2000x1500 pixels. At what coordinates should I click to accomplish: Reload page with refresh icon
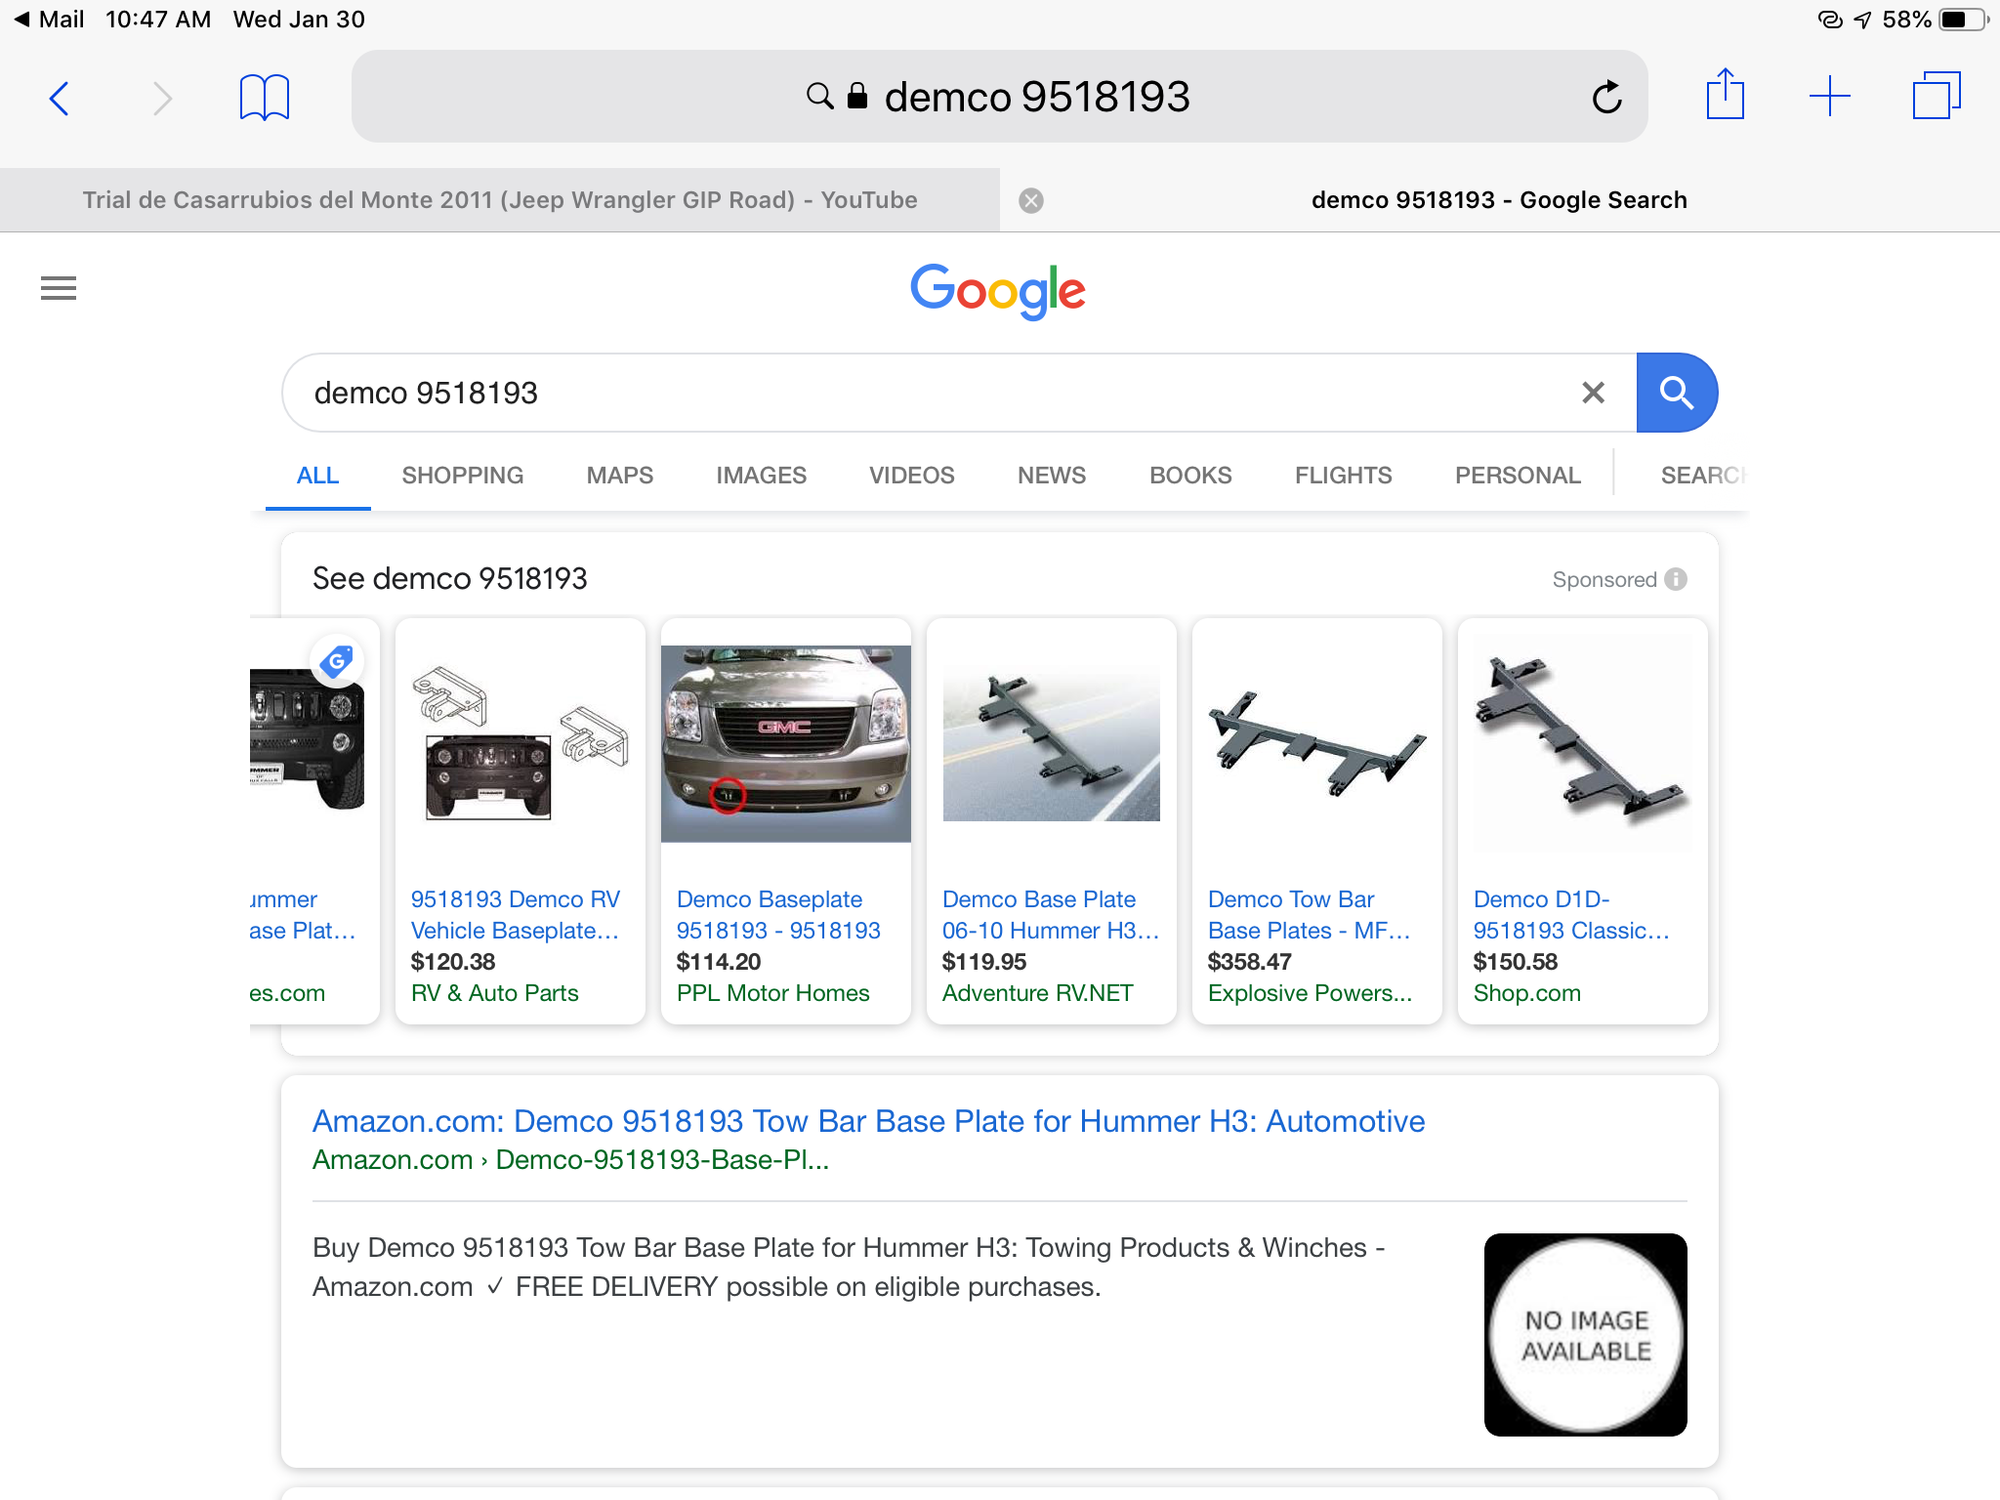tap(1606, 98)
